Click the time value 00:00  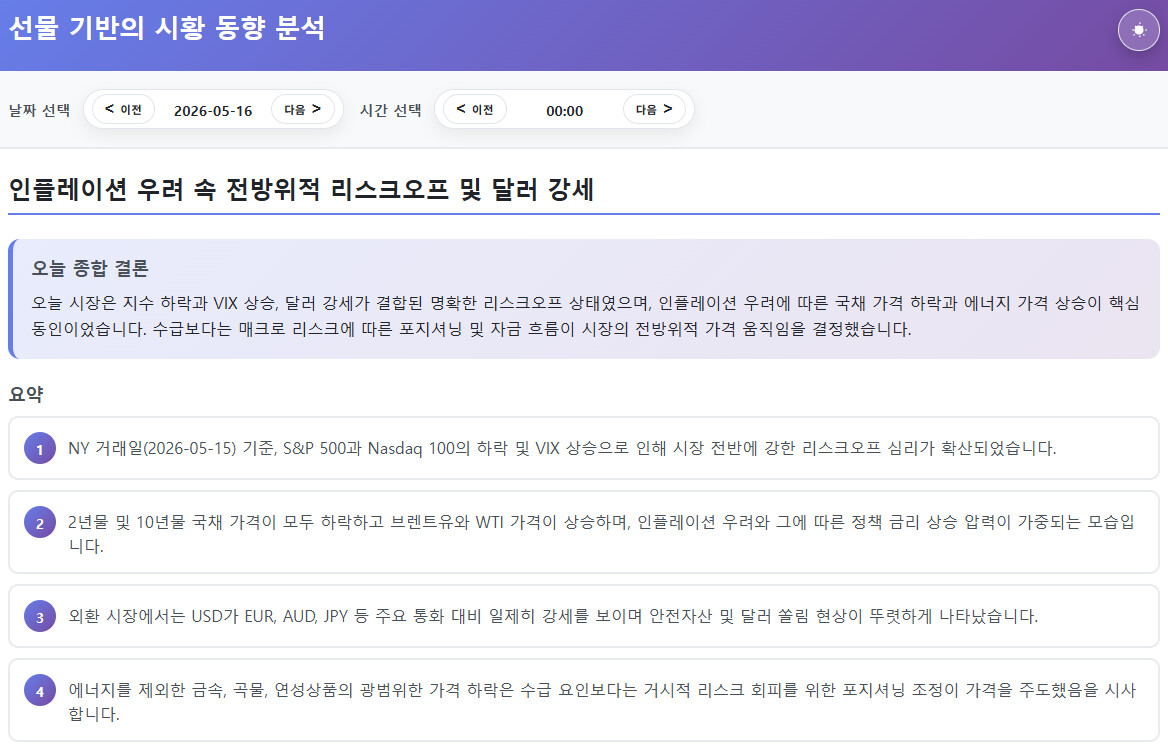pyautogui.click(x=565, y=111)
